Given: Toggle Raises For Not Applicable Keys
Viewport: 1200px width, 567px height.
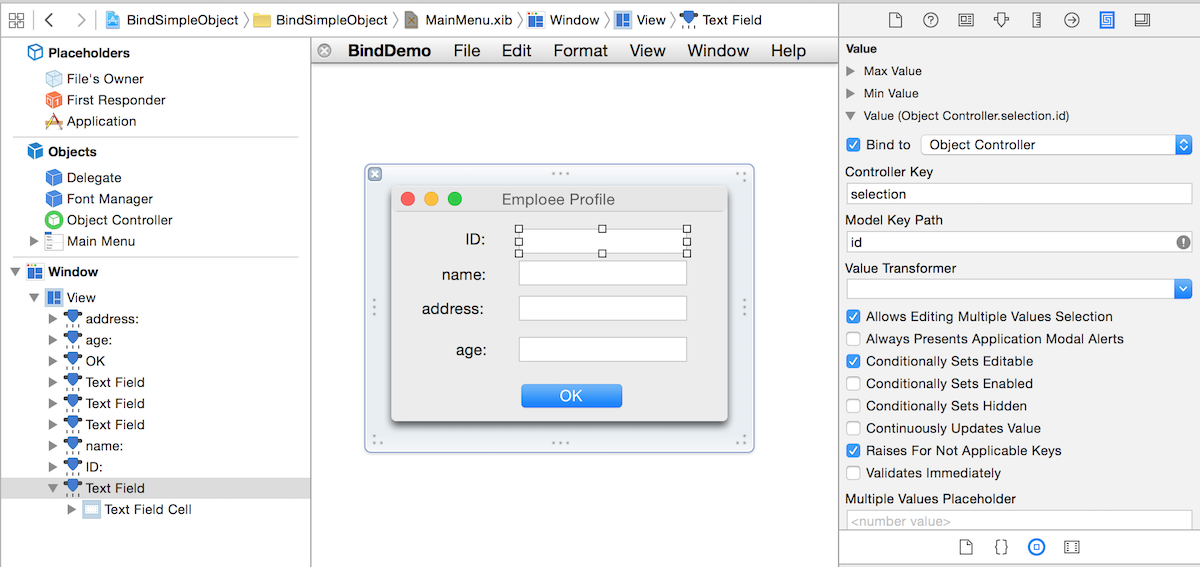Looking at the screenshot, I should (853, 450).
